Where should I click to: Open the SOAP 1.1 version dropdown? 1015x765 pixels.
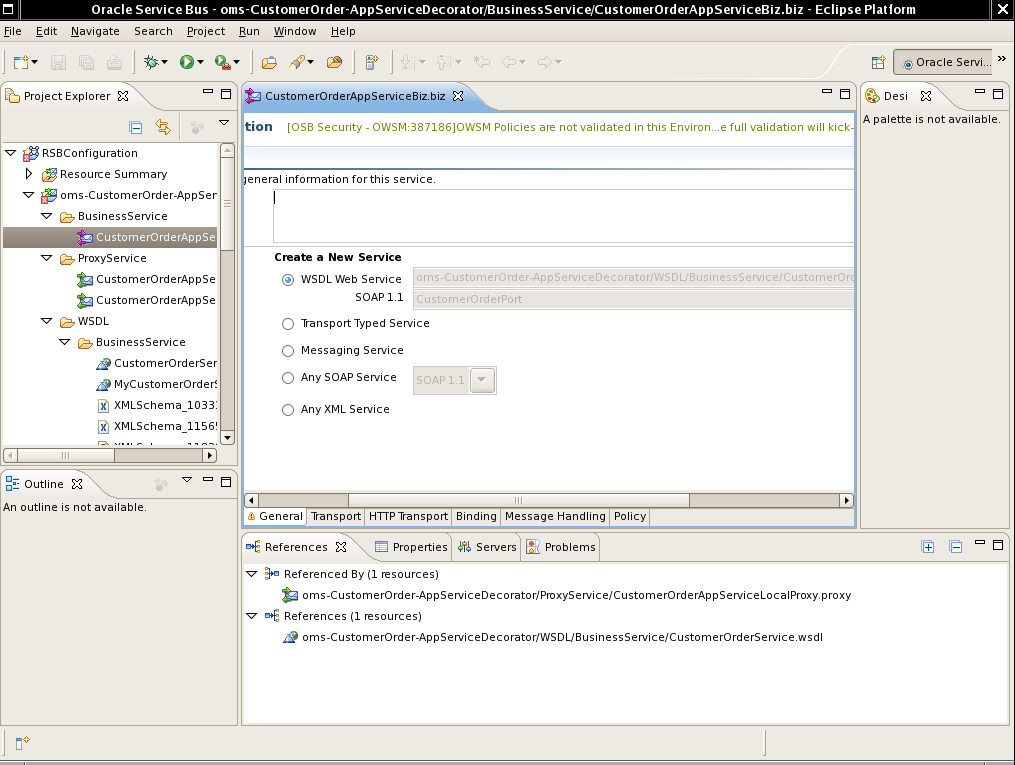pyautogui.click(x=482, y=380)
